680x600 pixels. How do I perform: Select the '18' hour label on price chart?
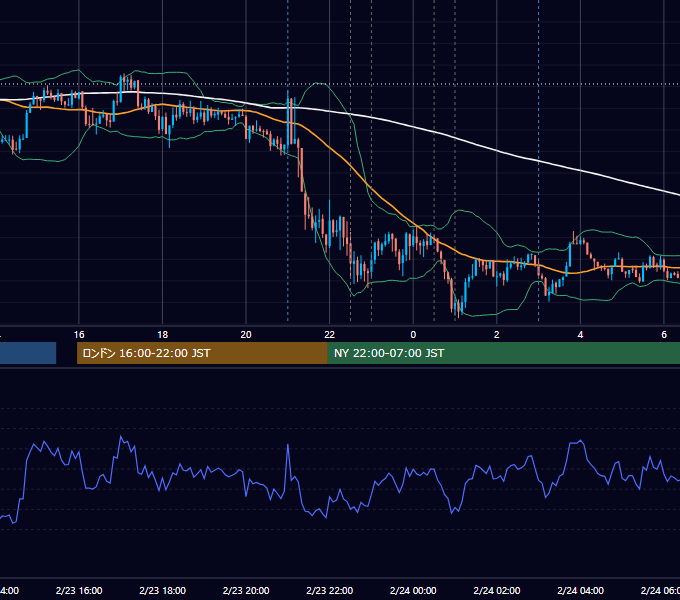point(163,335)
